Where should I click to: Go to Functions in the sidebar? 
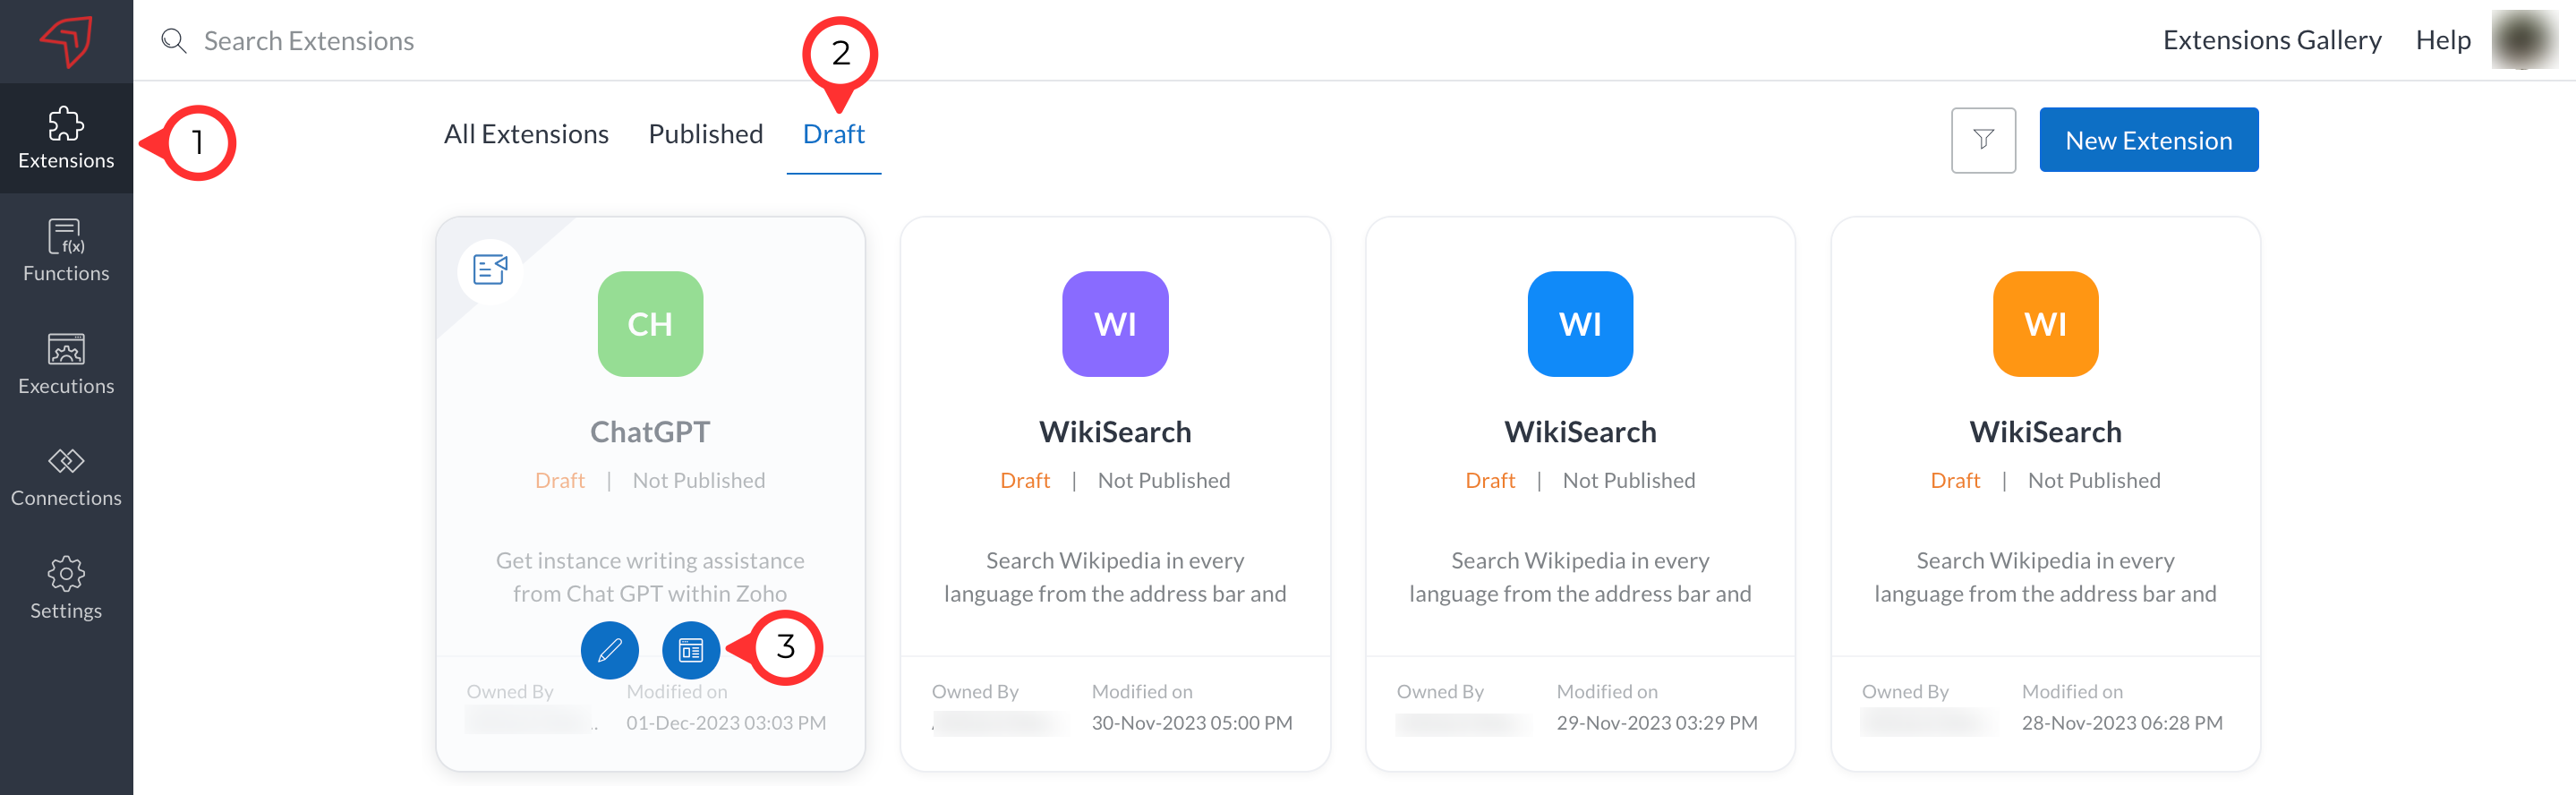66,251
